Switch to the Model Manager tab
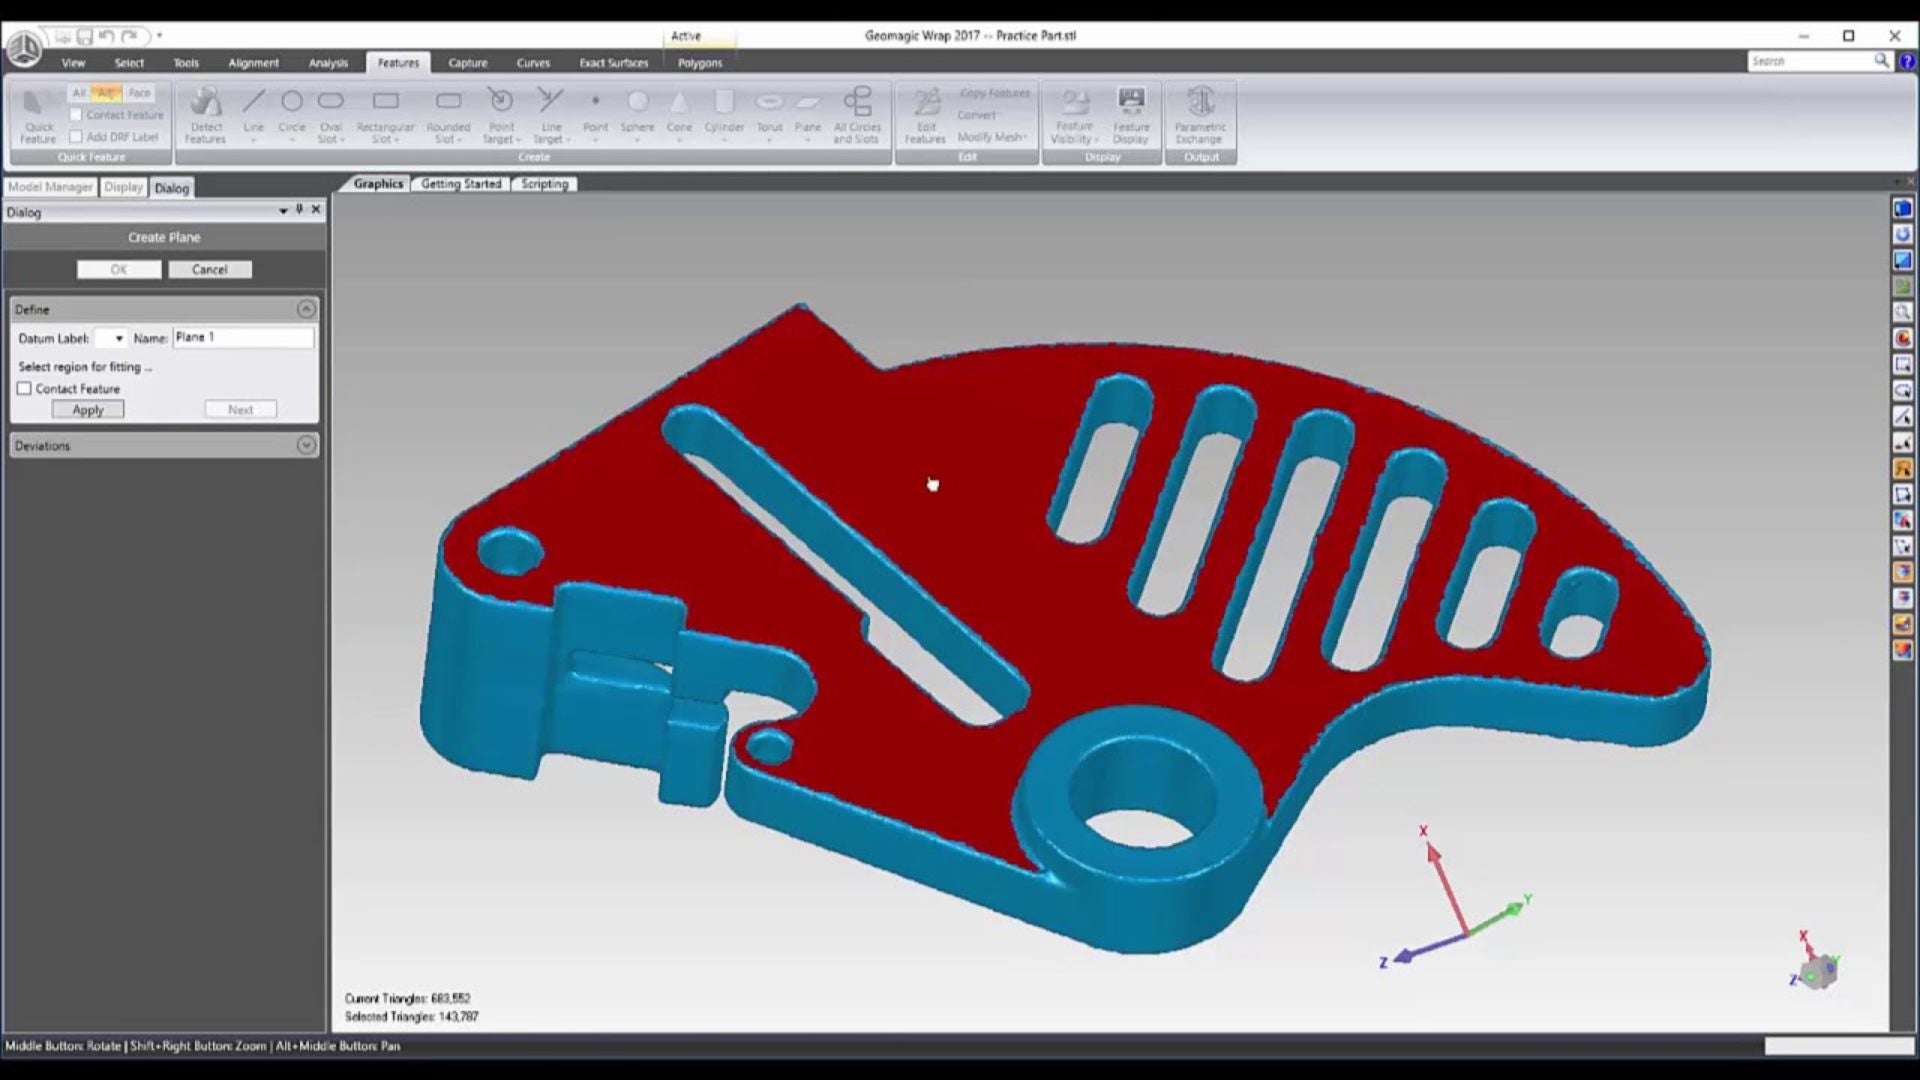Screen dimensions: 1920x1080 [50, 187]
